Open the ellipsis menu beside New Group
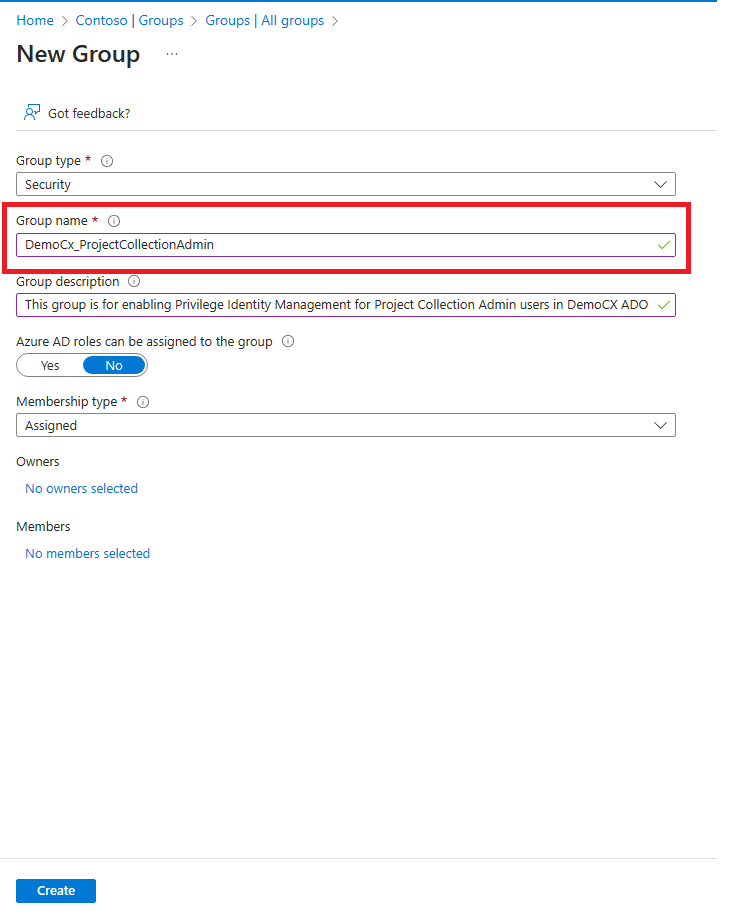The image size is (748, 914). point(172,54)
